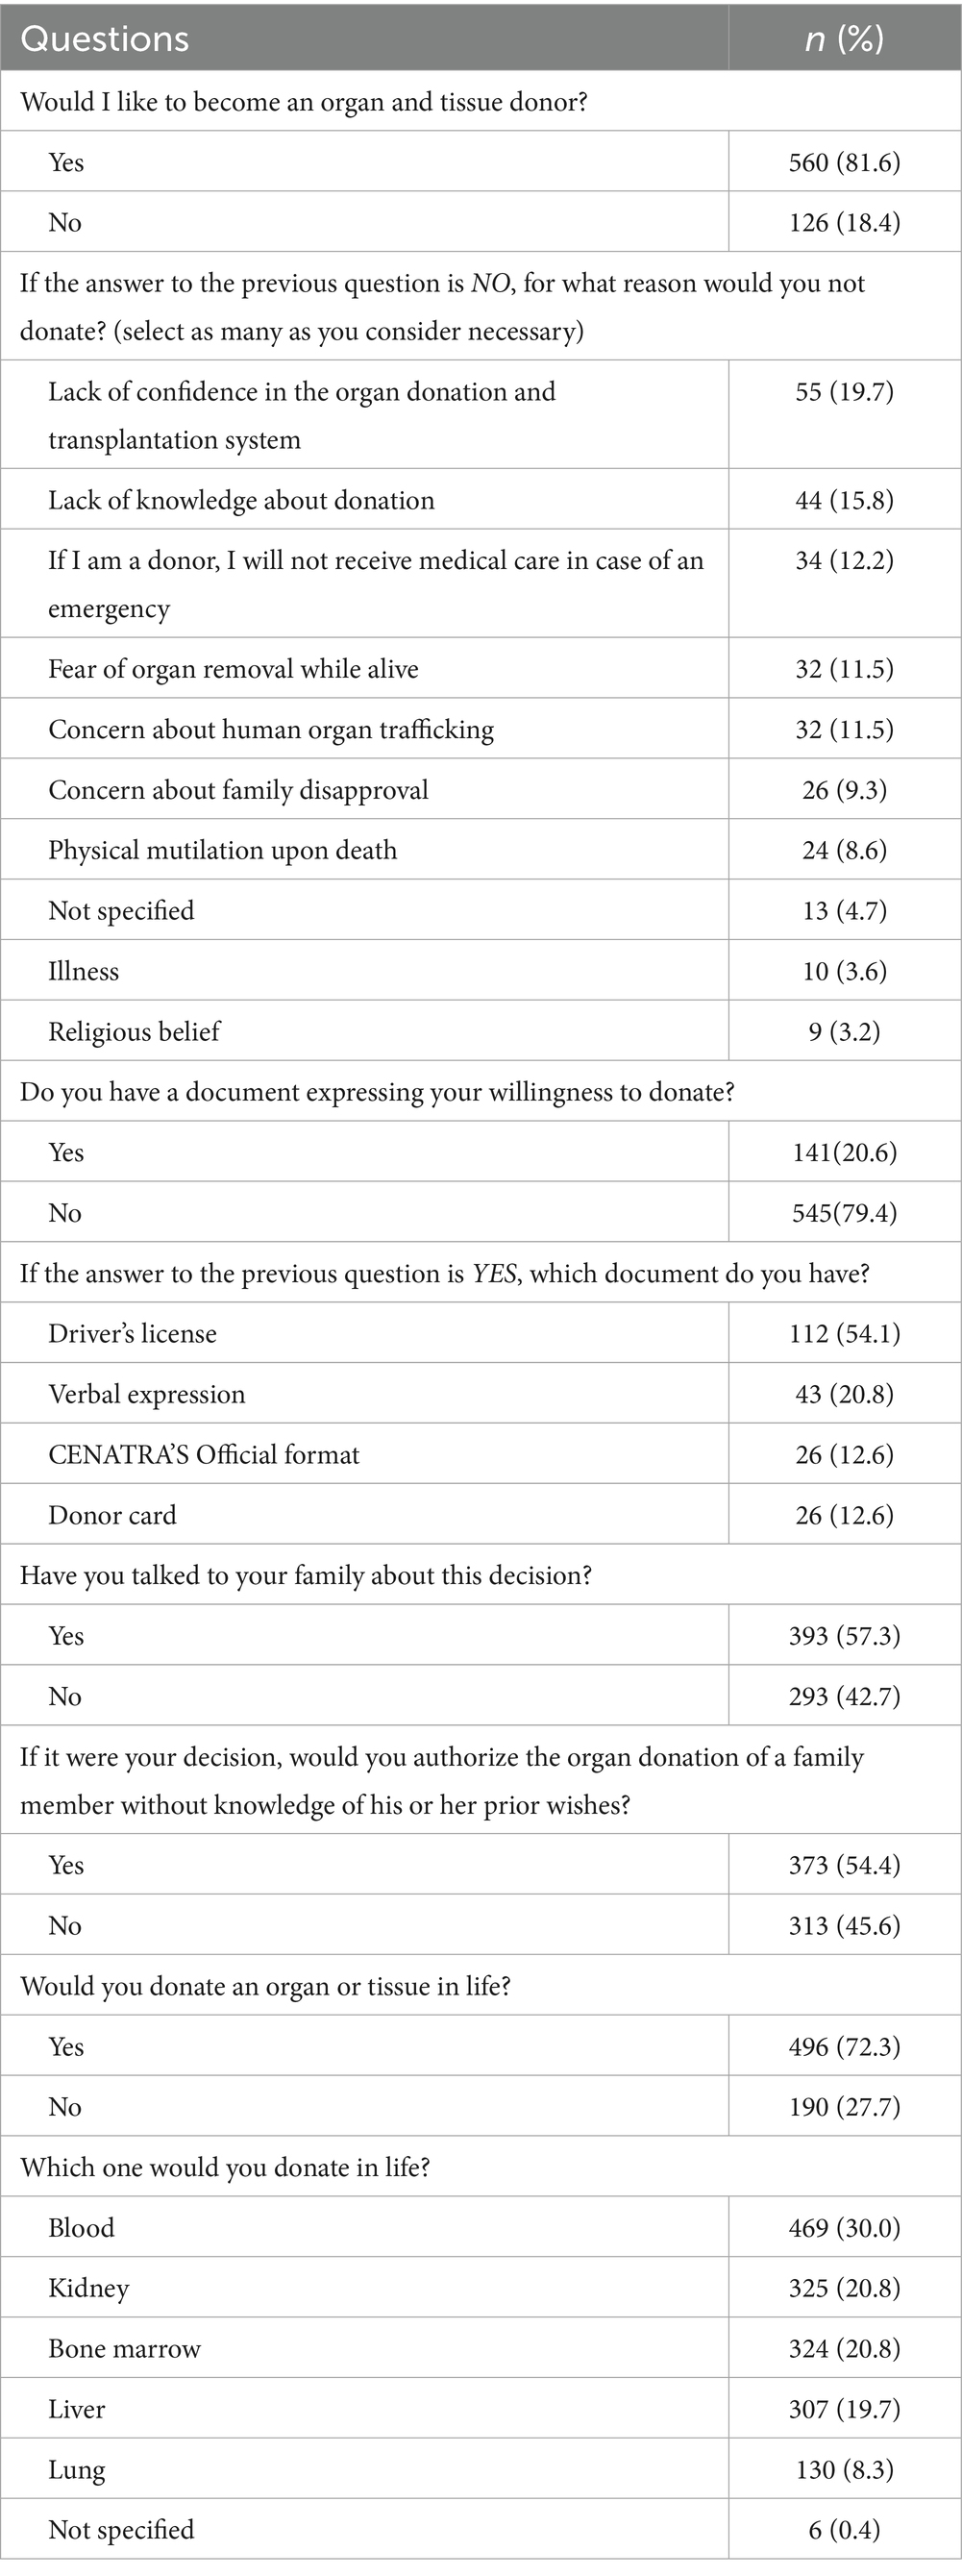
Task: Select the "Bone marrow" row label
Action: [x=124, y=2348]
